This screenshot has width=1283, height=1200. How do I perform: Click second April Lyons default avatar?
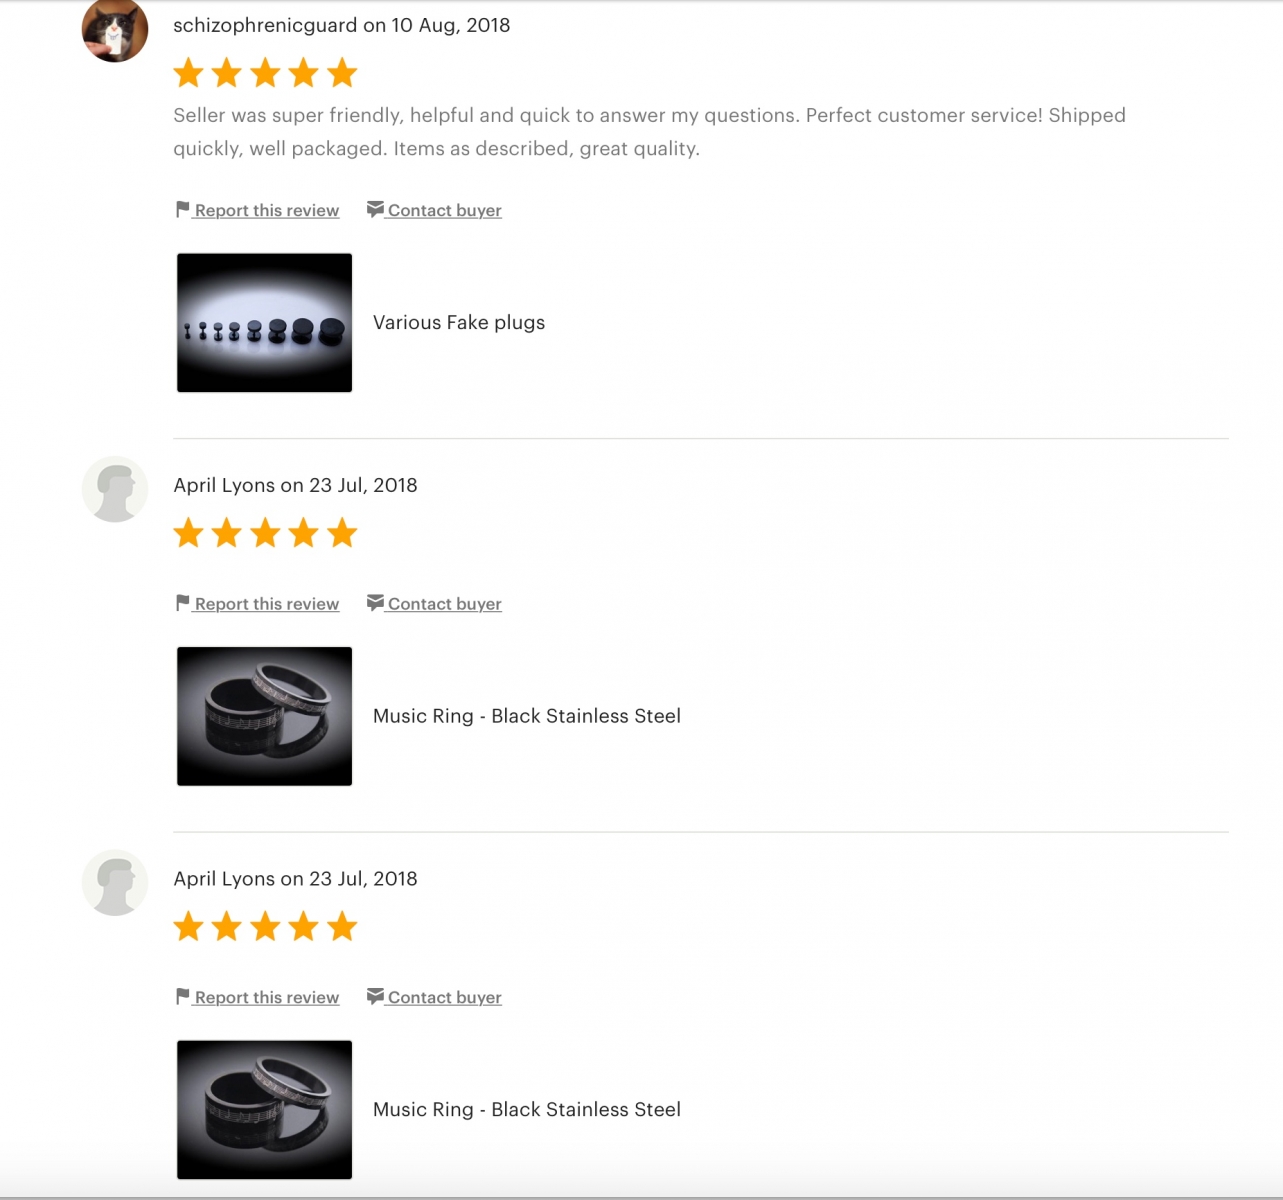[x=115, y=883]
